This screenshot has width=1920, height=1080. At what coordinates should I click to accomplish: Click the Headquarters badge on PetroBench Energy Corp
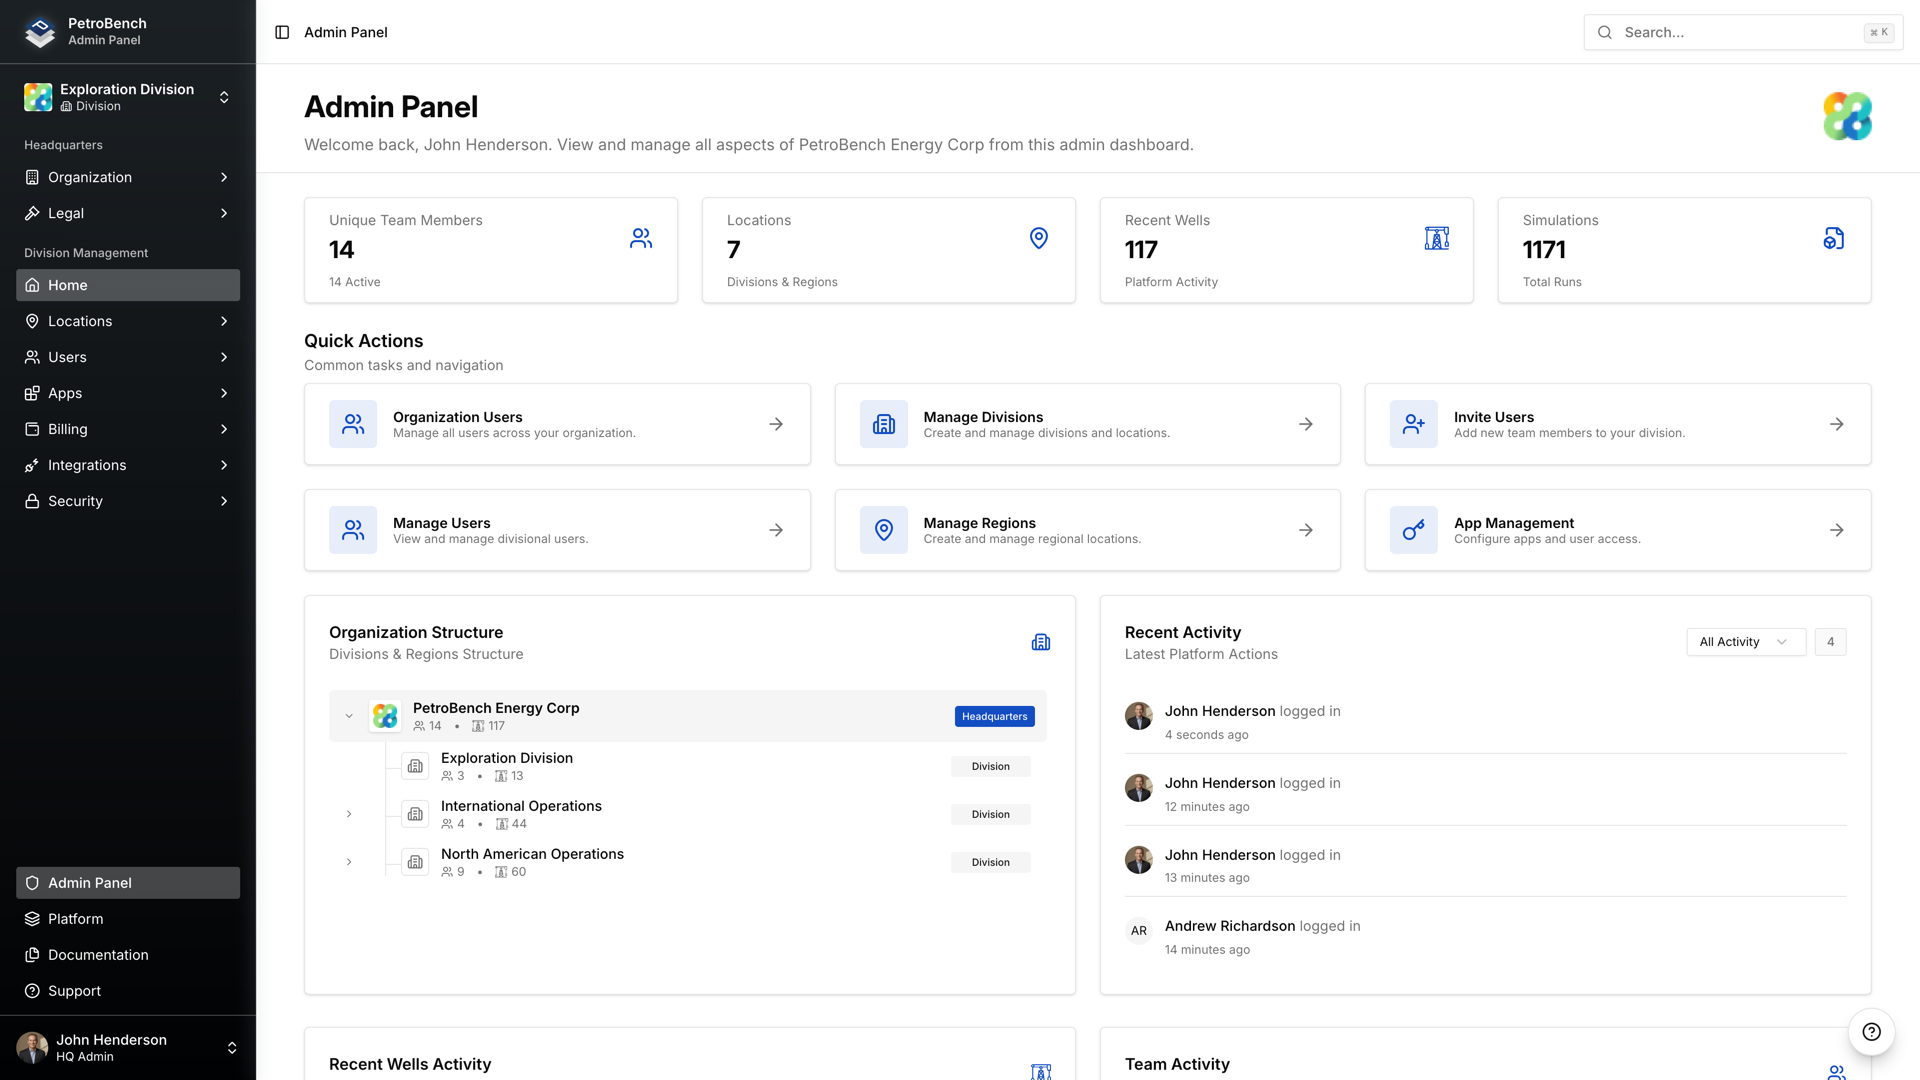tap(994, 716)
